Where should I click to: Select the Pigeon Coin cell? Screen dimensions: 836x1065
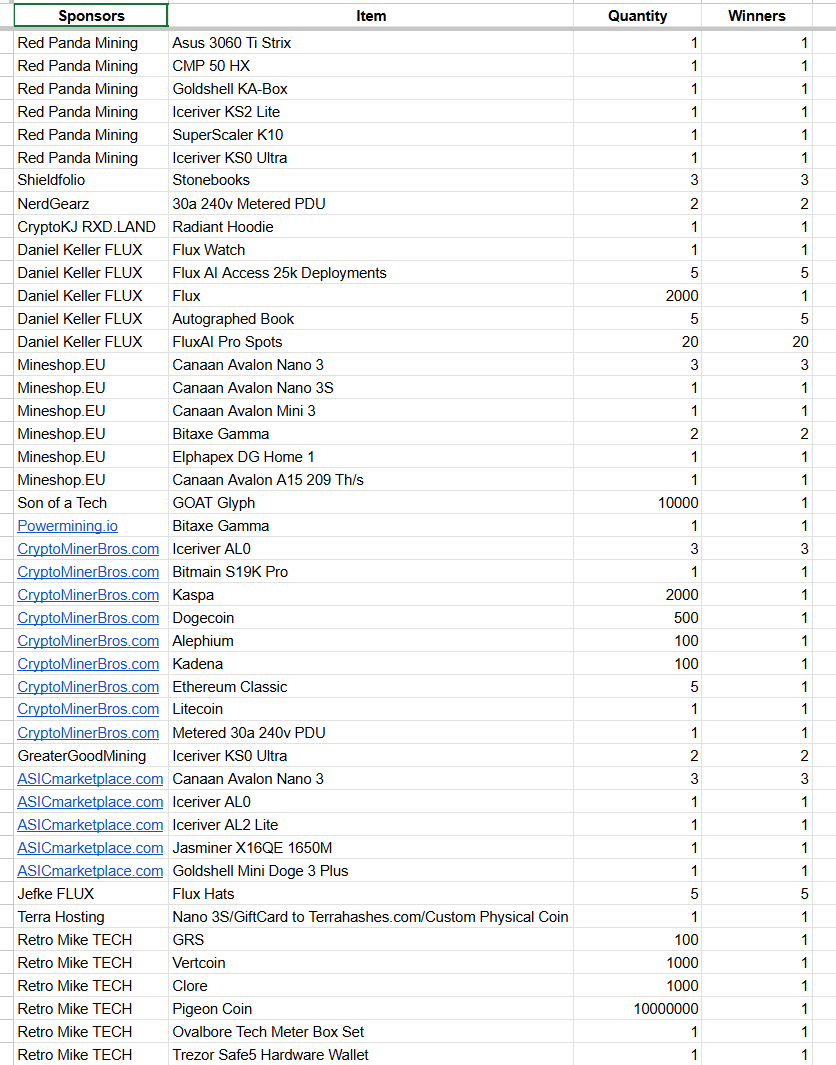[371, 1009]
